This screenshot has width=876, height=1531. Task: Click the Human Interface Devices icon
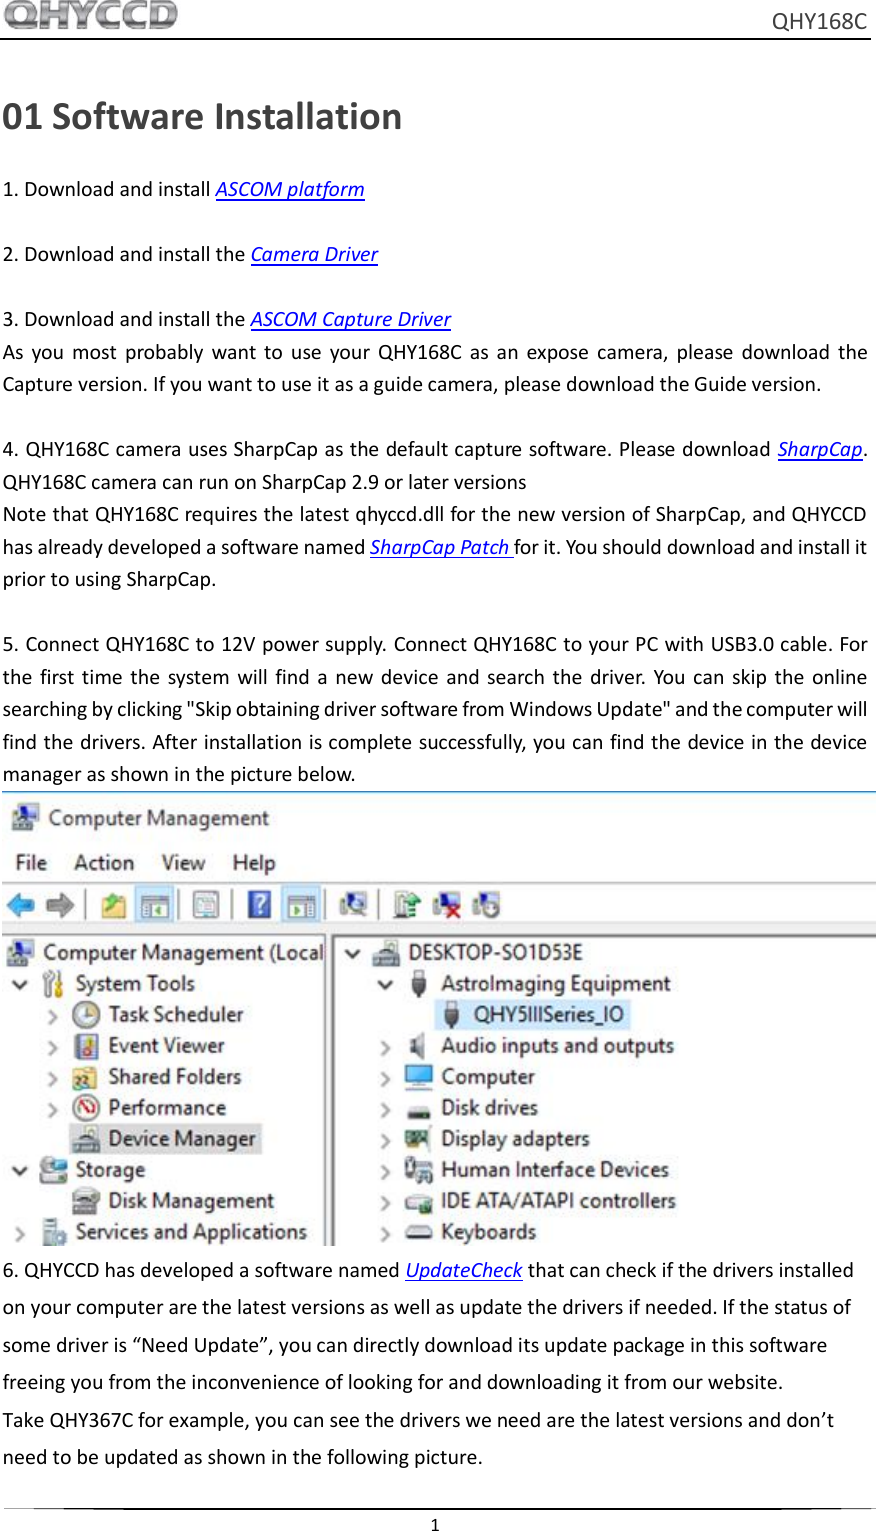pos(418,1170)
